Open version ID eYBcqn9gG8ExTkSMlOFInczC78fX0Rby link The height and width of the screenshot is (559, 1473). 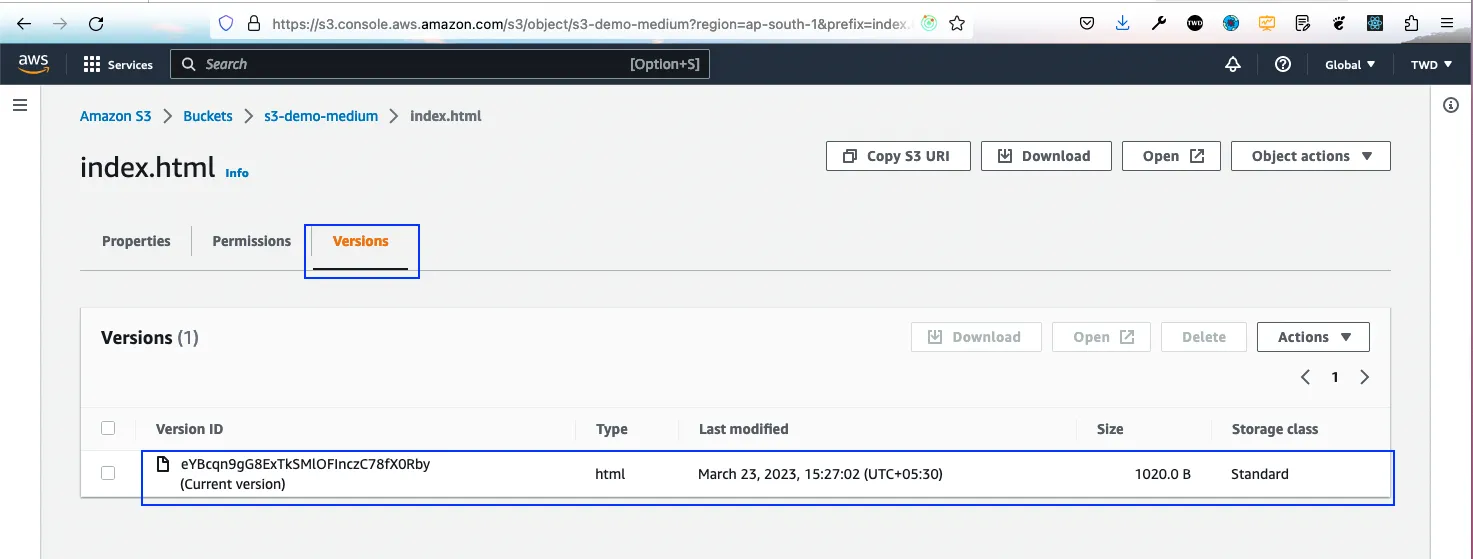[305, 464]
